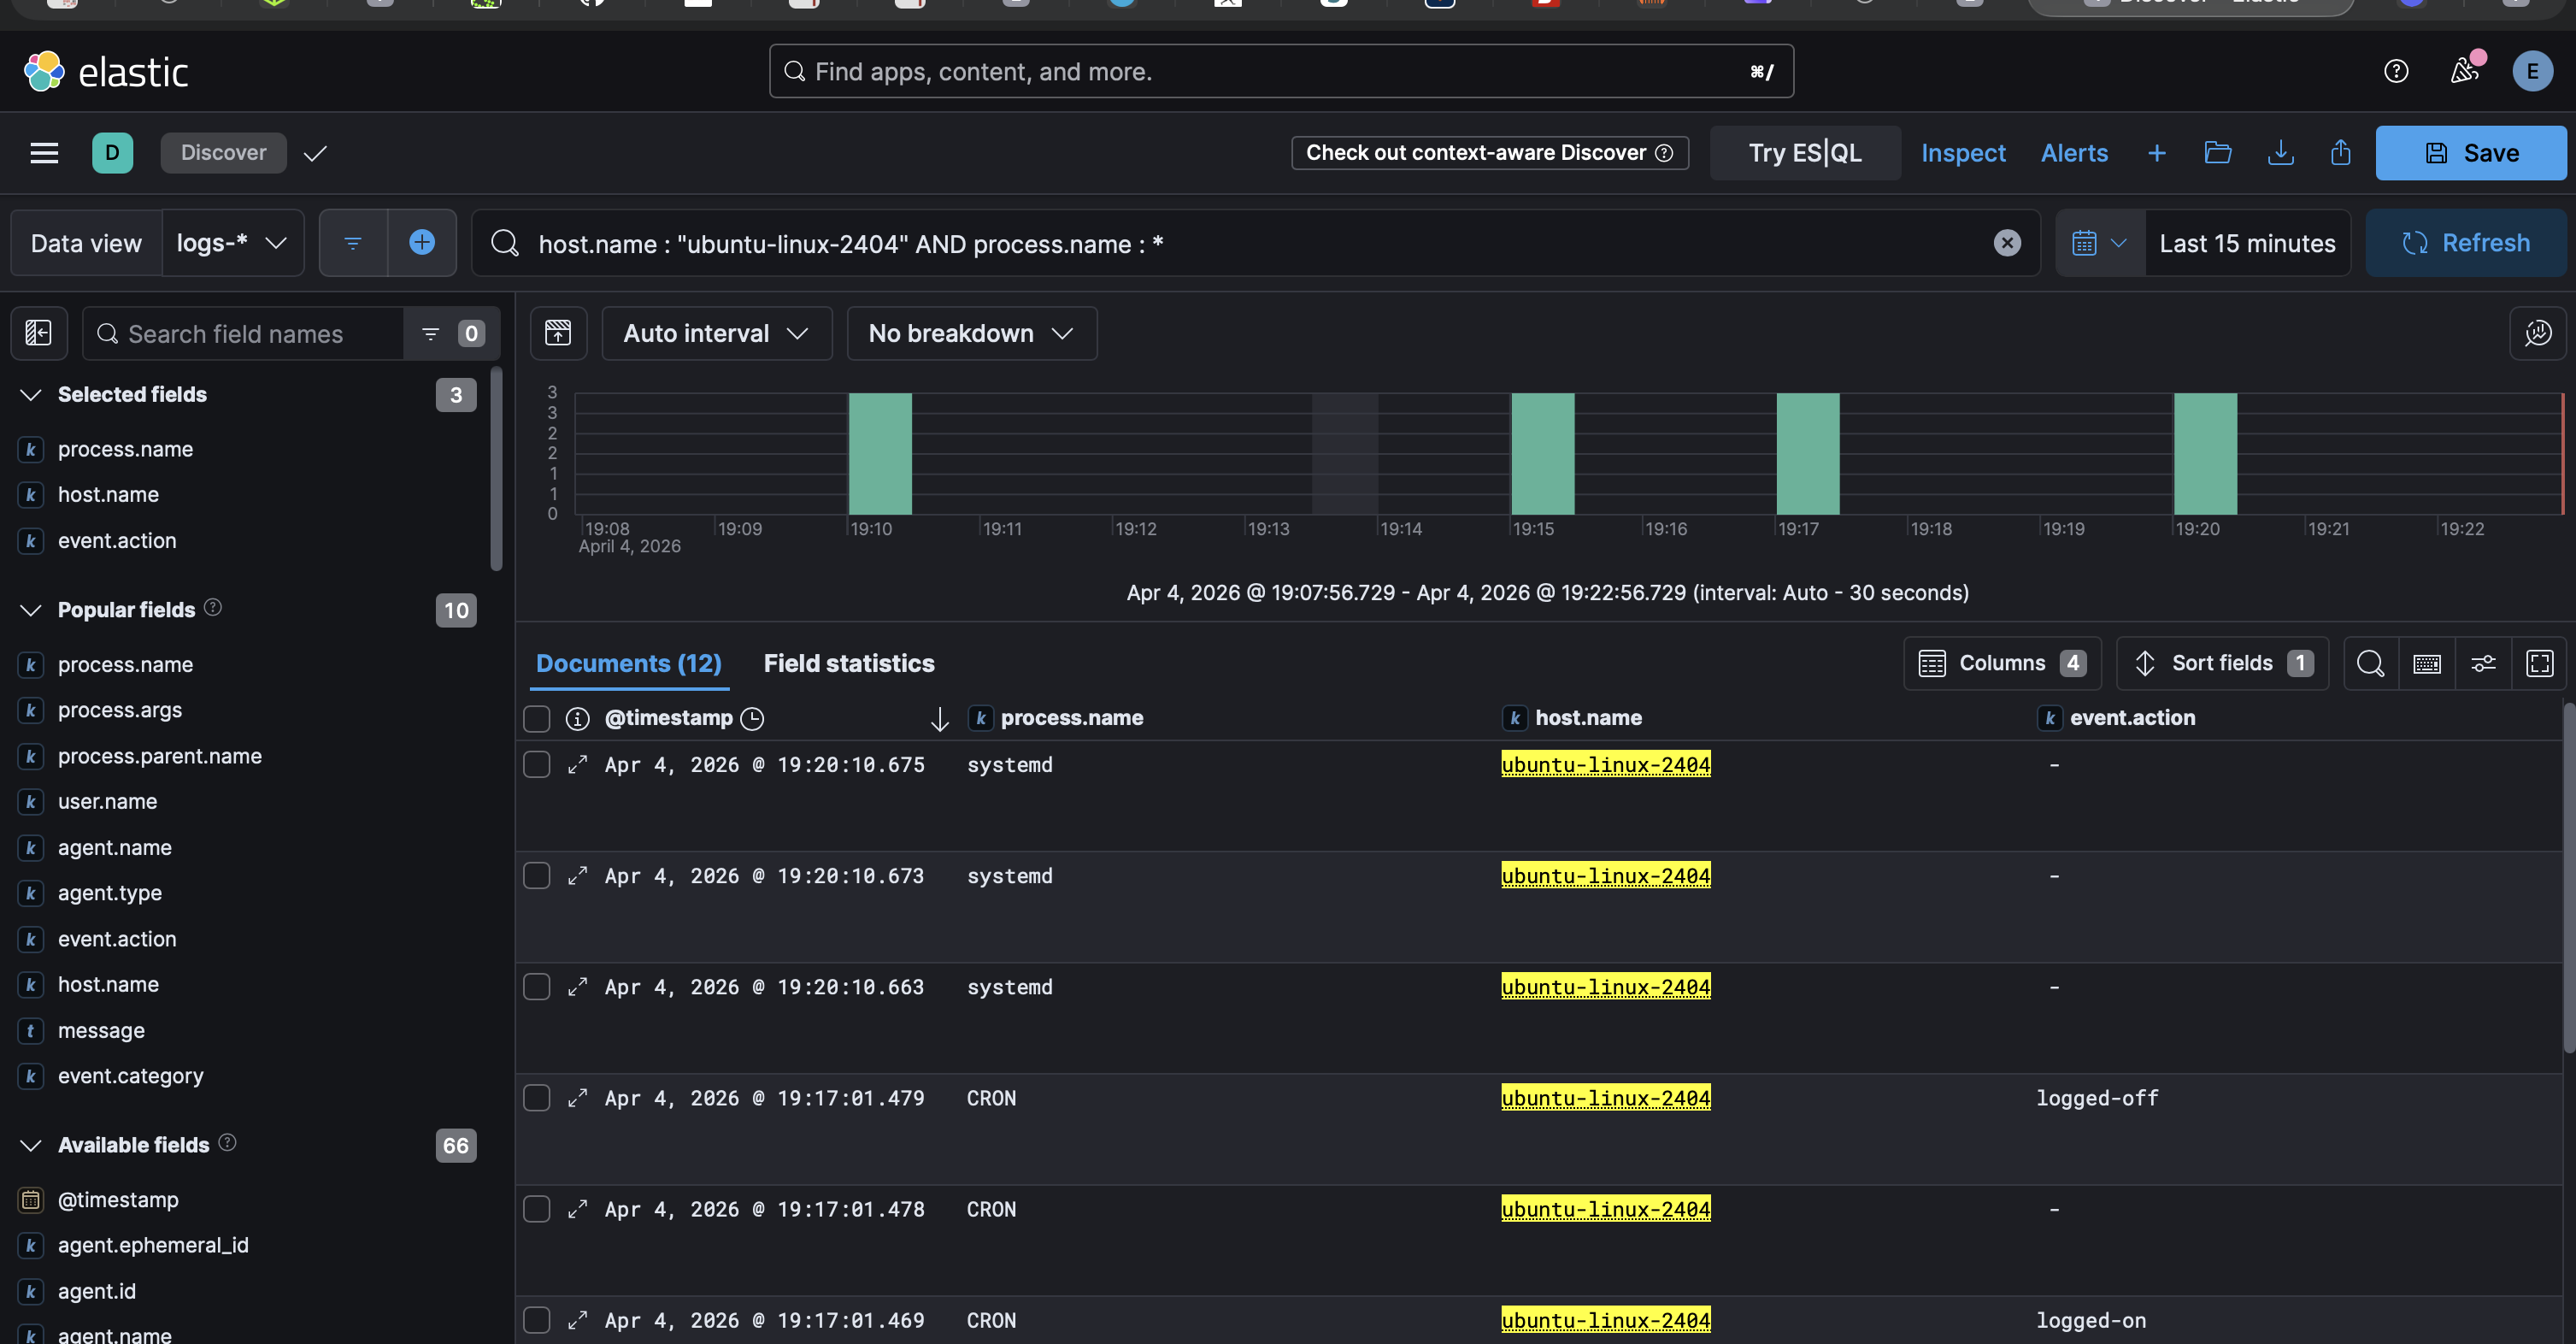Click the KQL query input bar
The width and height of the screenshot is (2576, 1344).
[x=1255, y=243]
